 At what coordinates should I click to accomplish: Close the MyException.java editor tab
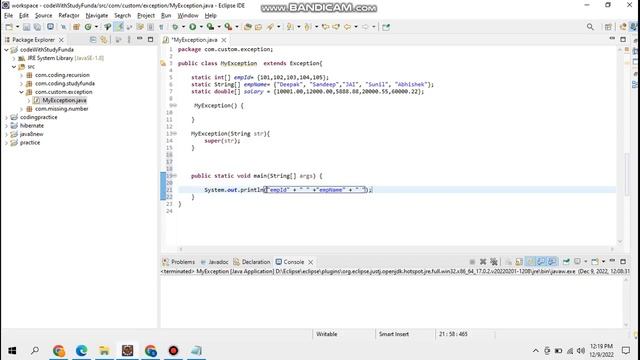(224, 40)
